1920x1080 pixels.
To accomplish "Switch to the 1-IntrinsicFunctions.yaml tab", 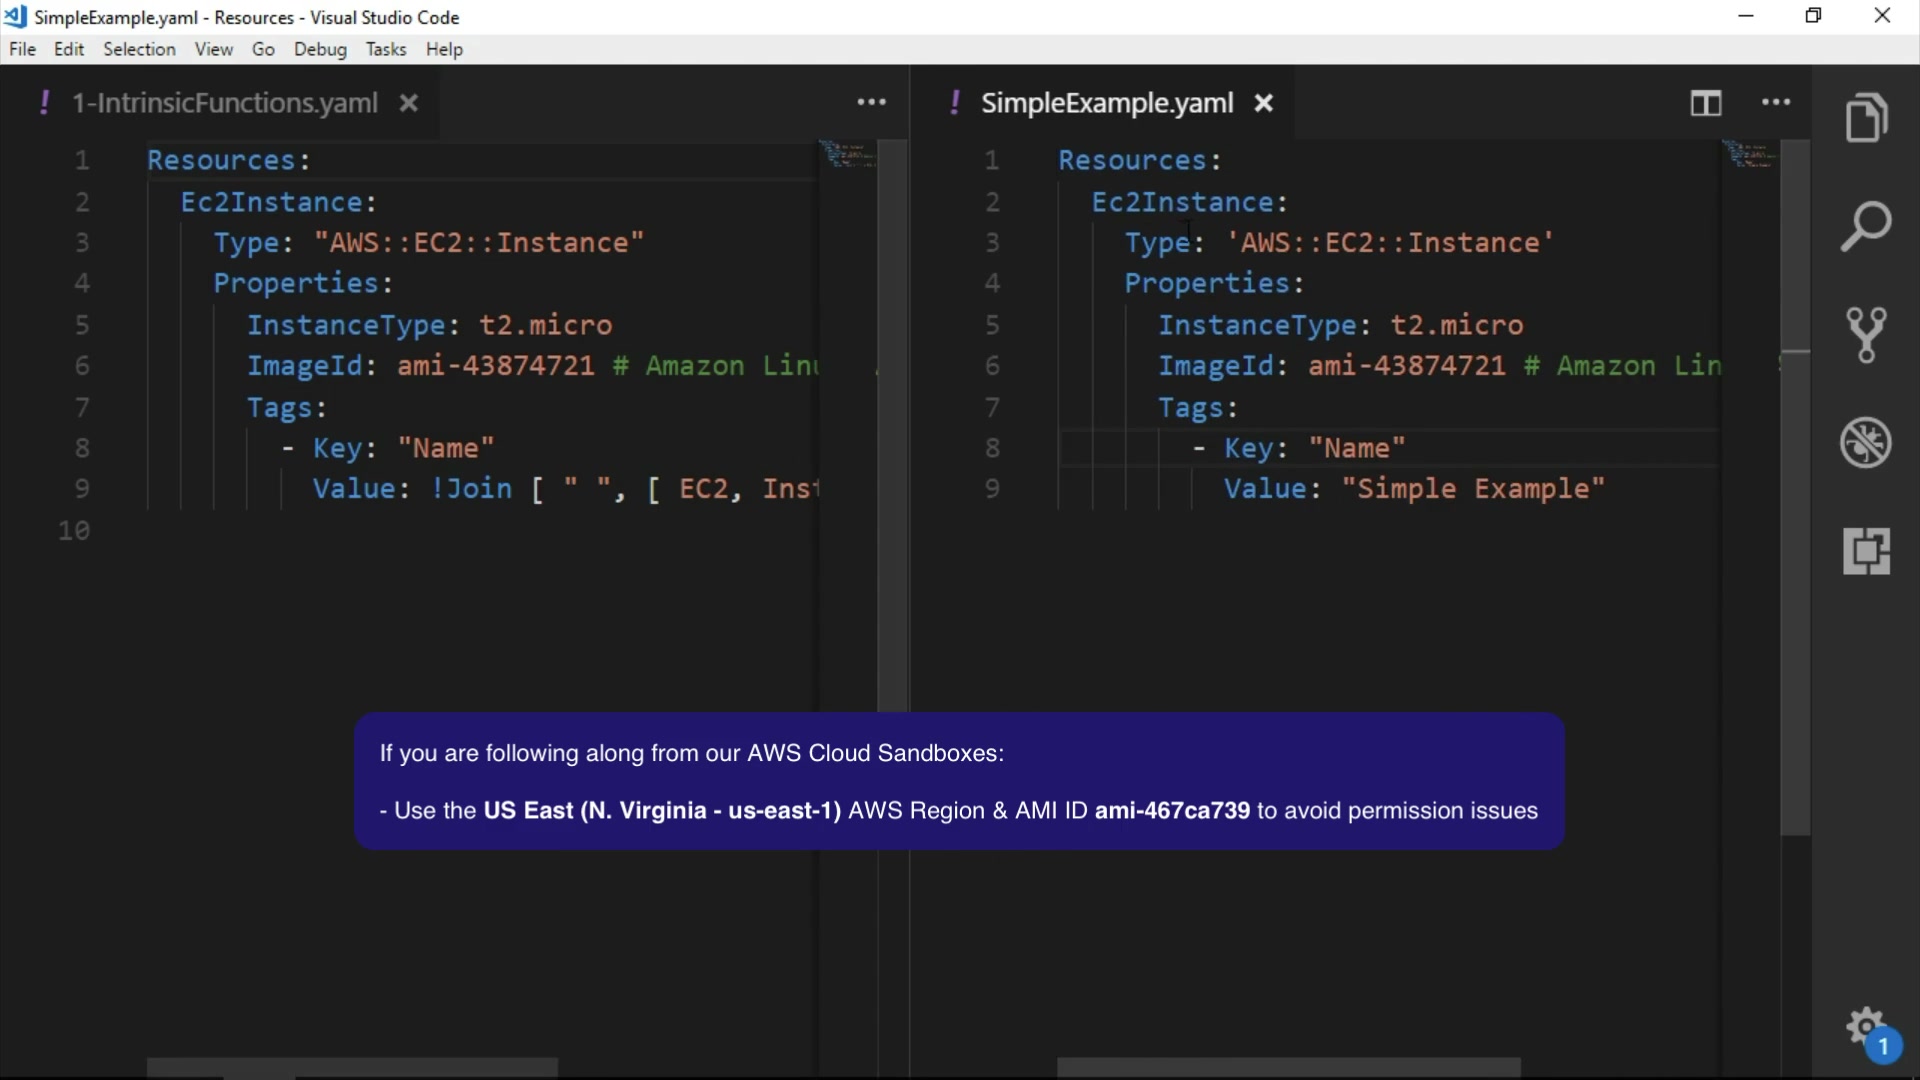I will coord(225,103).
